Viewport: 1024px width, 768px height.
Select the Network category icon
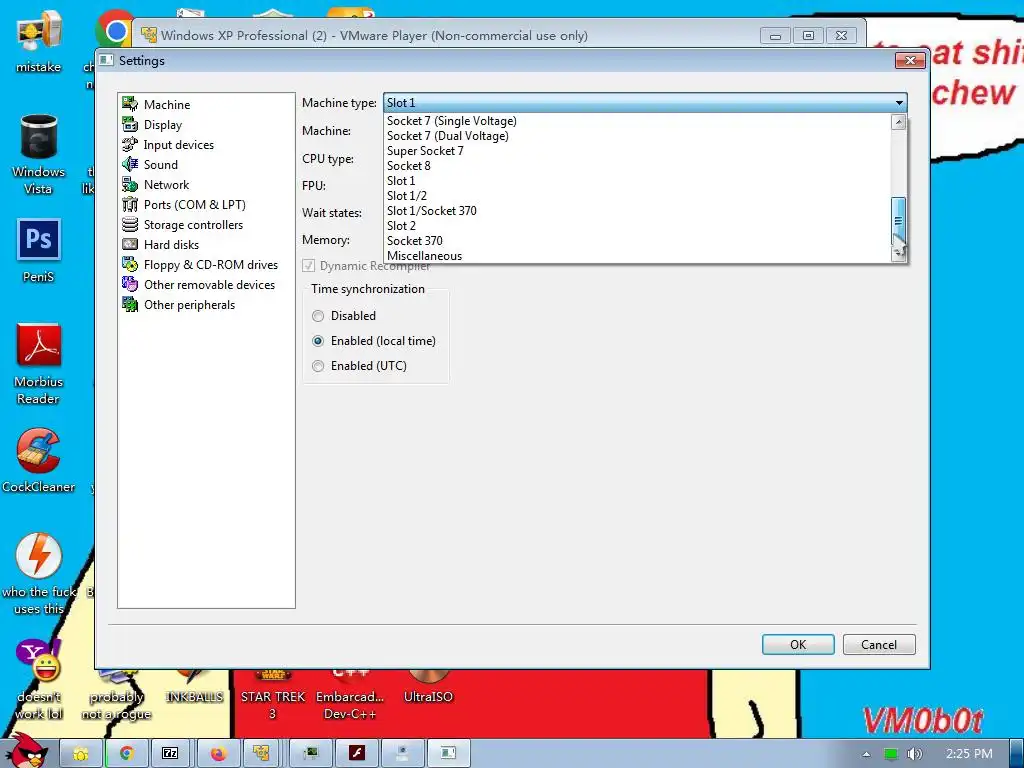point(130,185)
